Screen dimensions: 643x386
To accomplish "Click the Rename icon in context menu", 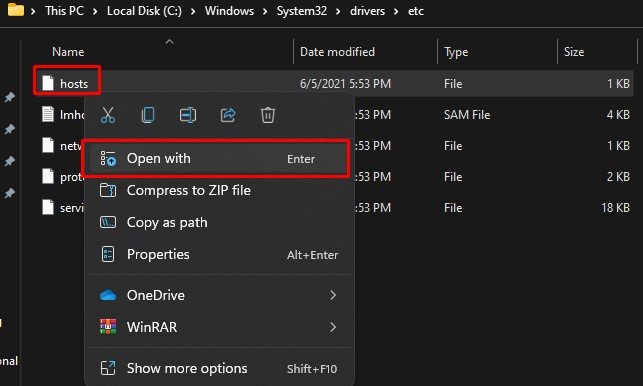I will 188,115.
